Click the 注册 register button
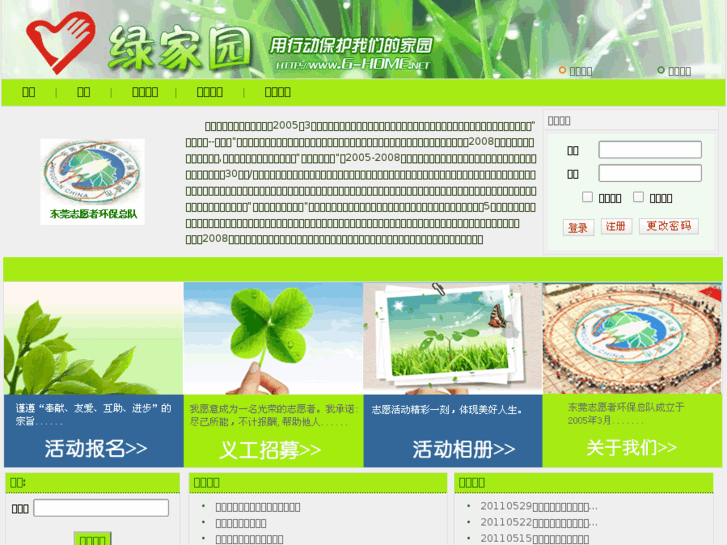Image resolution: width=727 pixels, height=545 pixels. point(616,226)
